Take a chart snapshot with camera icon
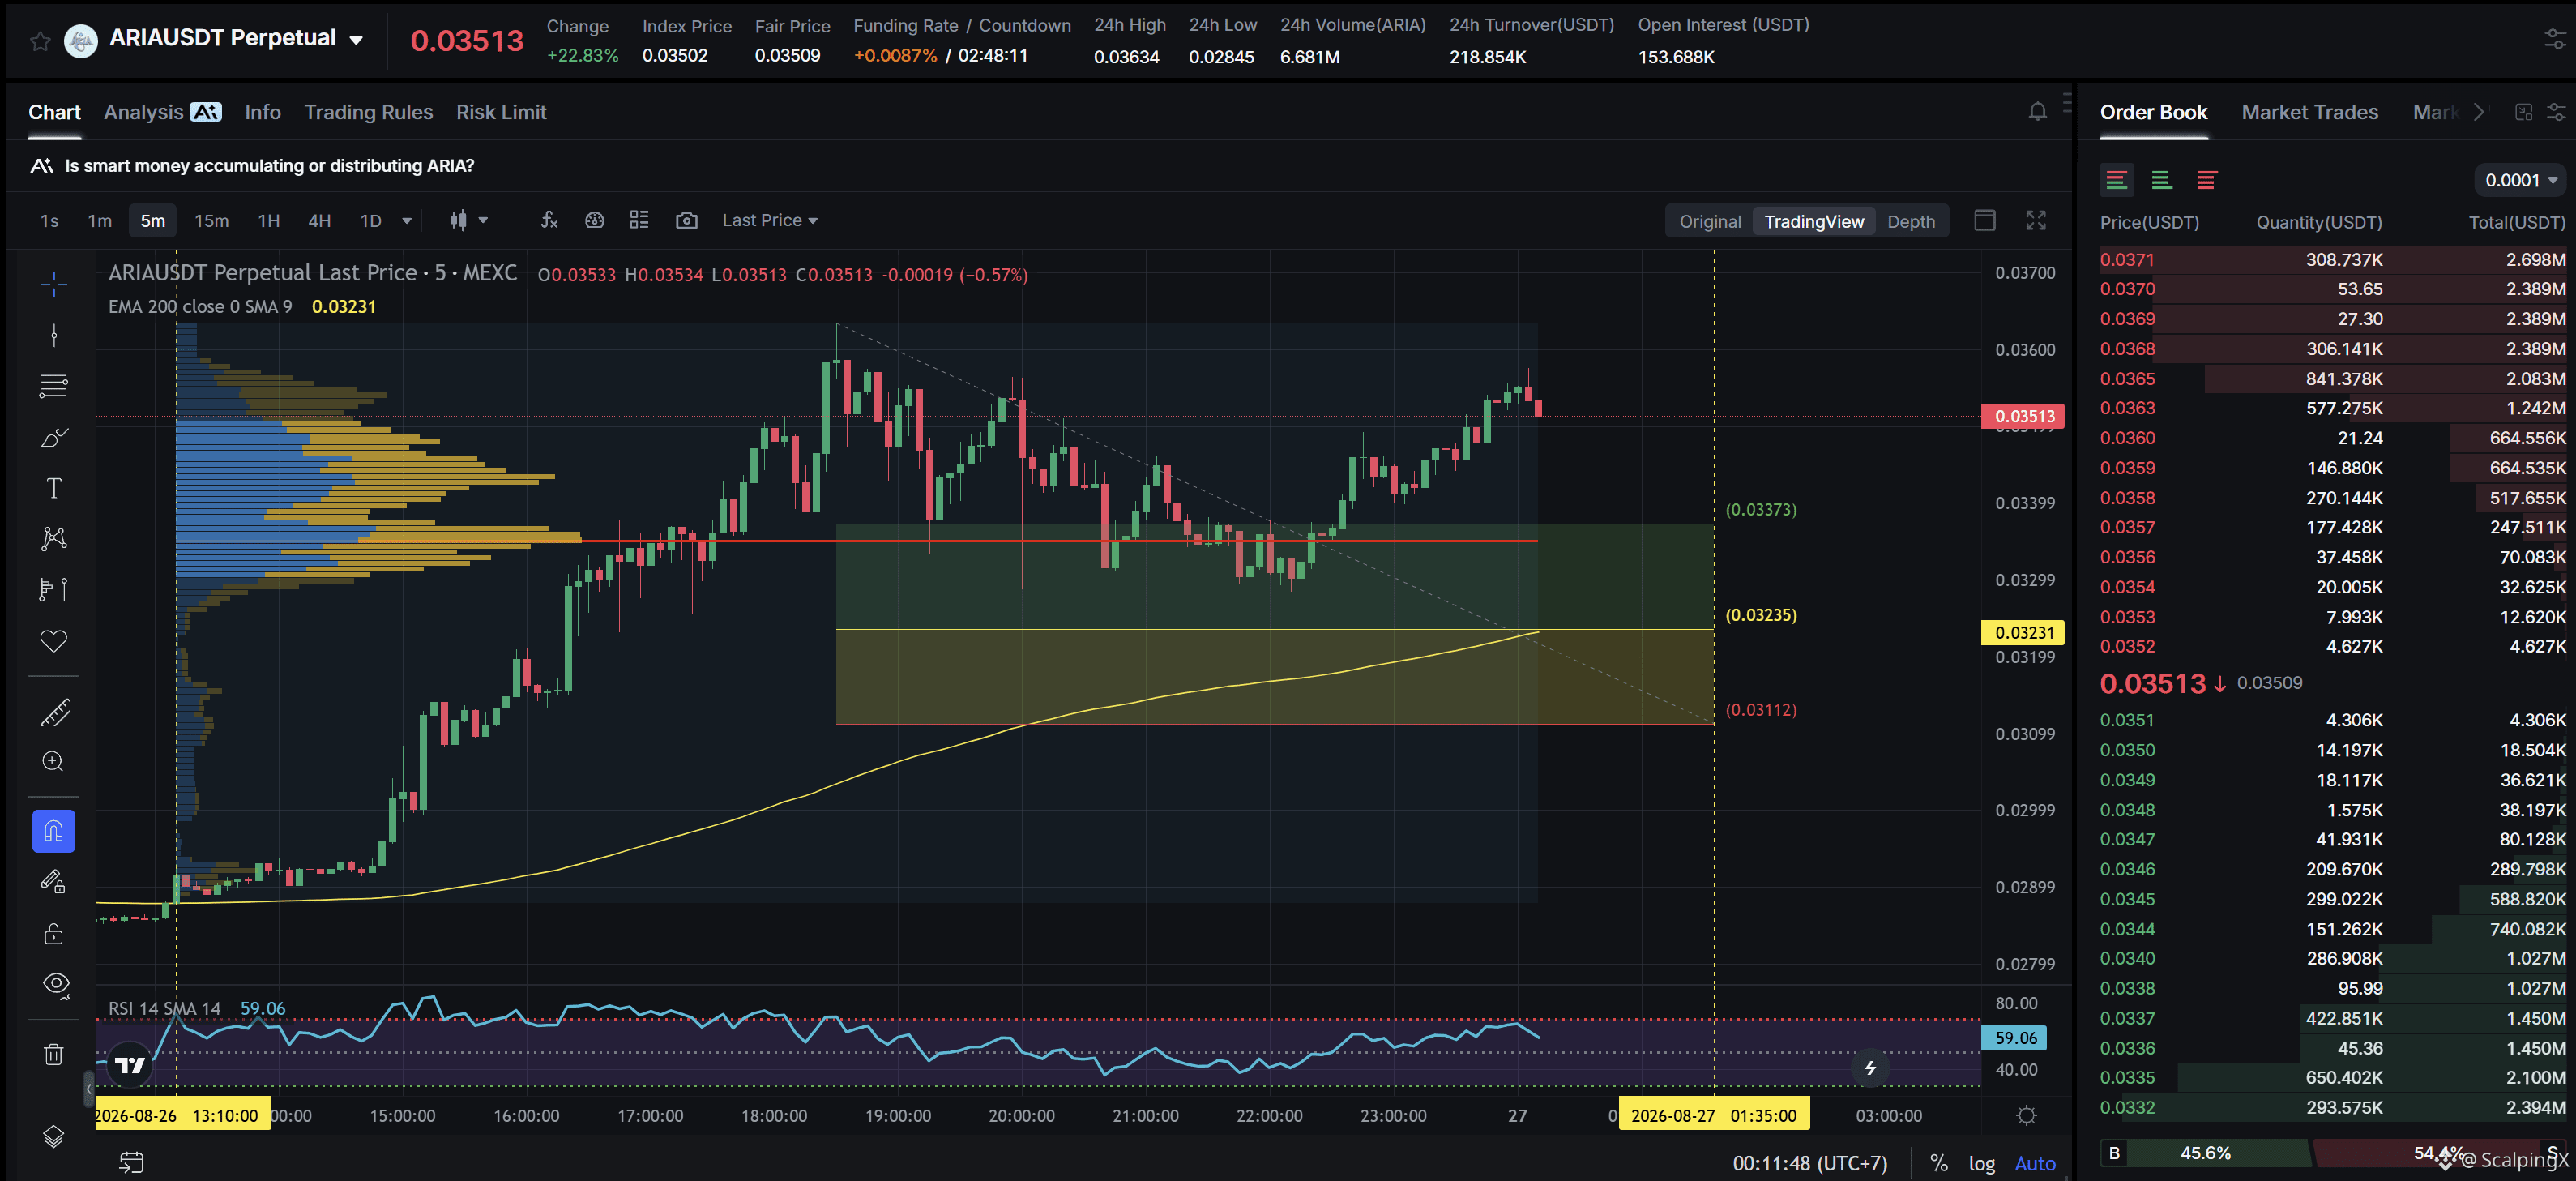Image resolution: width=2576 pixels, height=1181 pixels. [686, 220]
